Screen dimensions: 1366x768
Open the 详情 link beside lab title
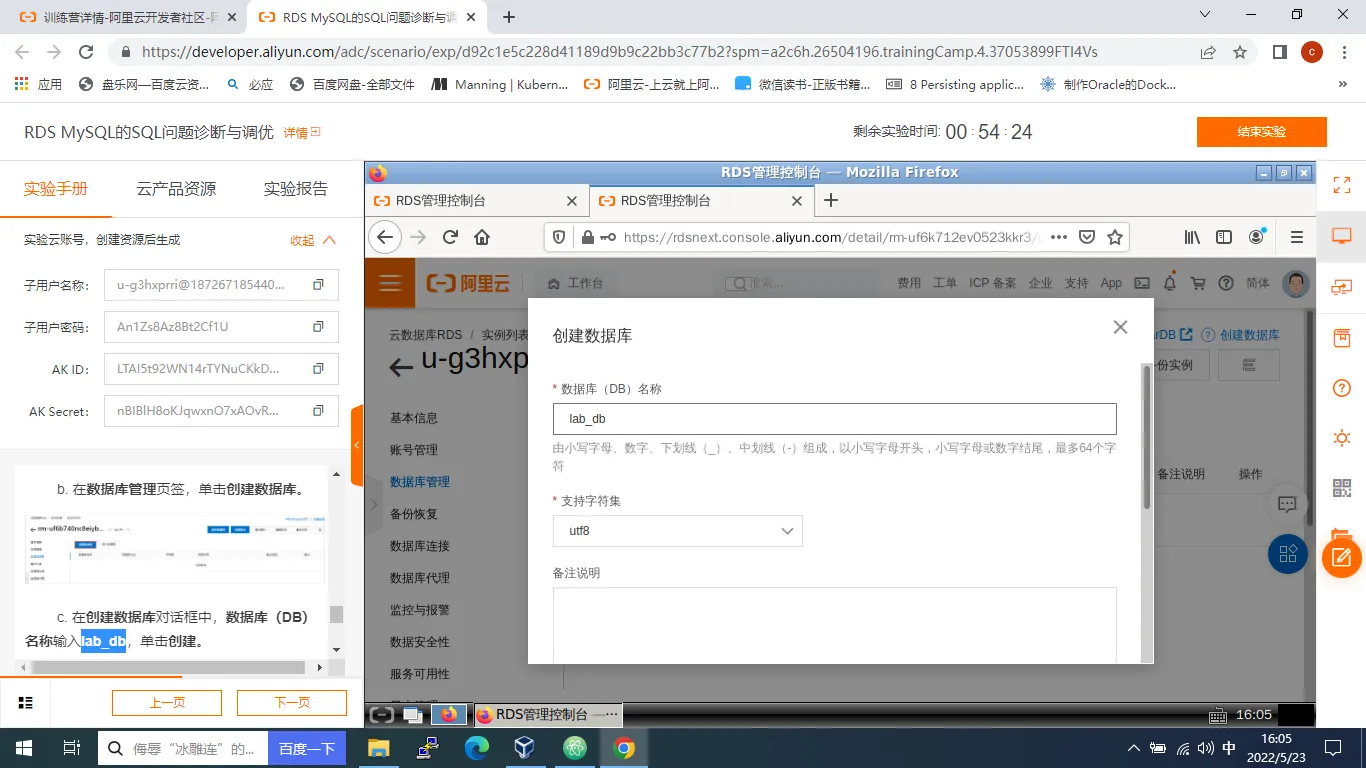tap(301, 132)
